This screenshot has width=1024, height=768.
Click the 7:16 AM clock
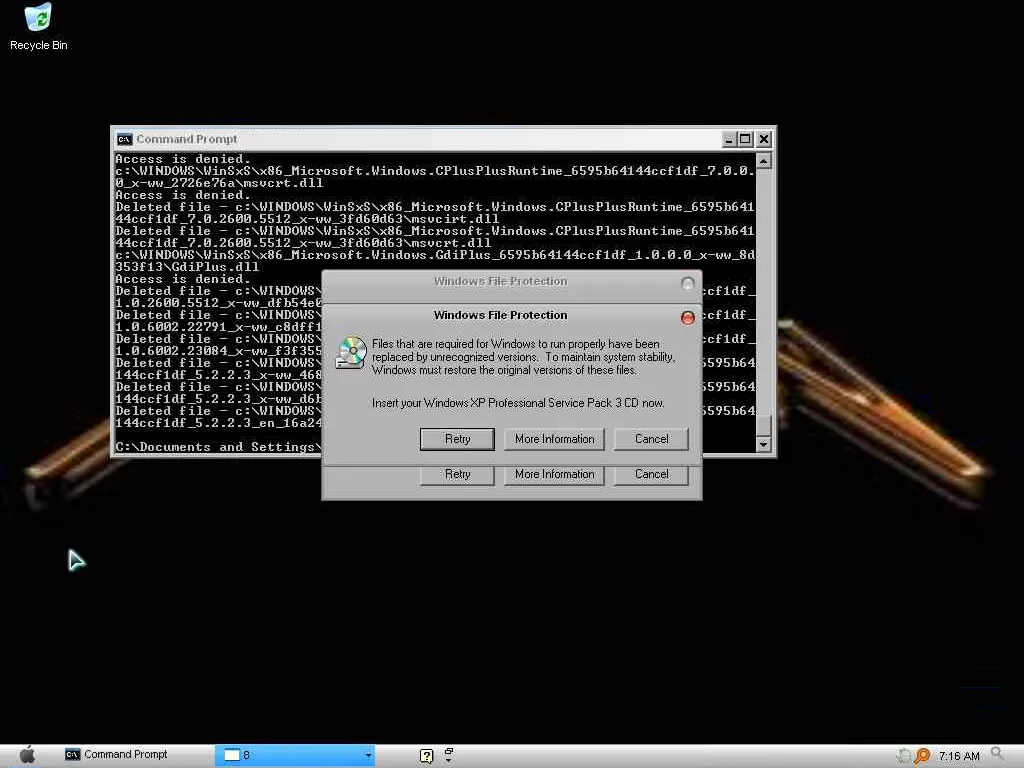[x=959, y=756]
